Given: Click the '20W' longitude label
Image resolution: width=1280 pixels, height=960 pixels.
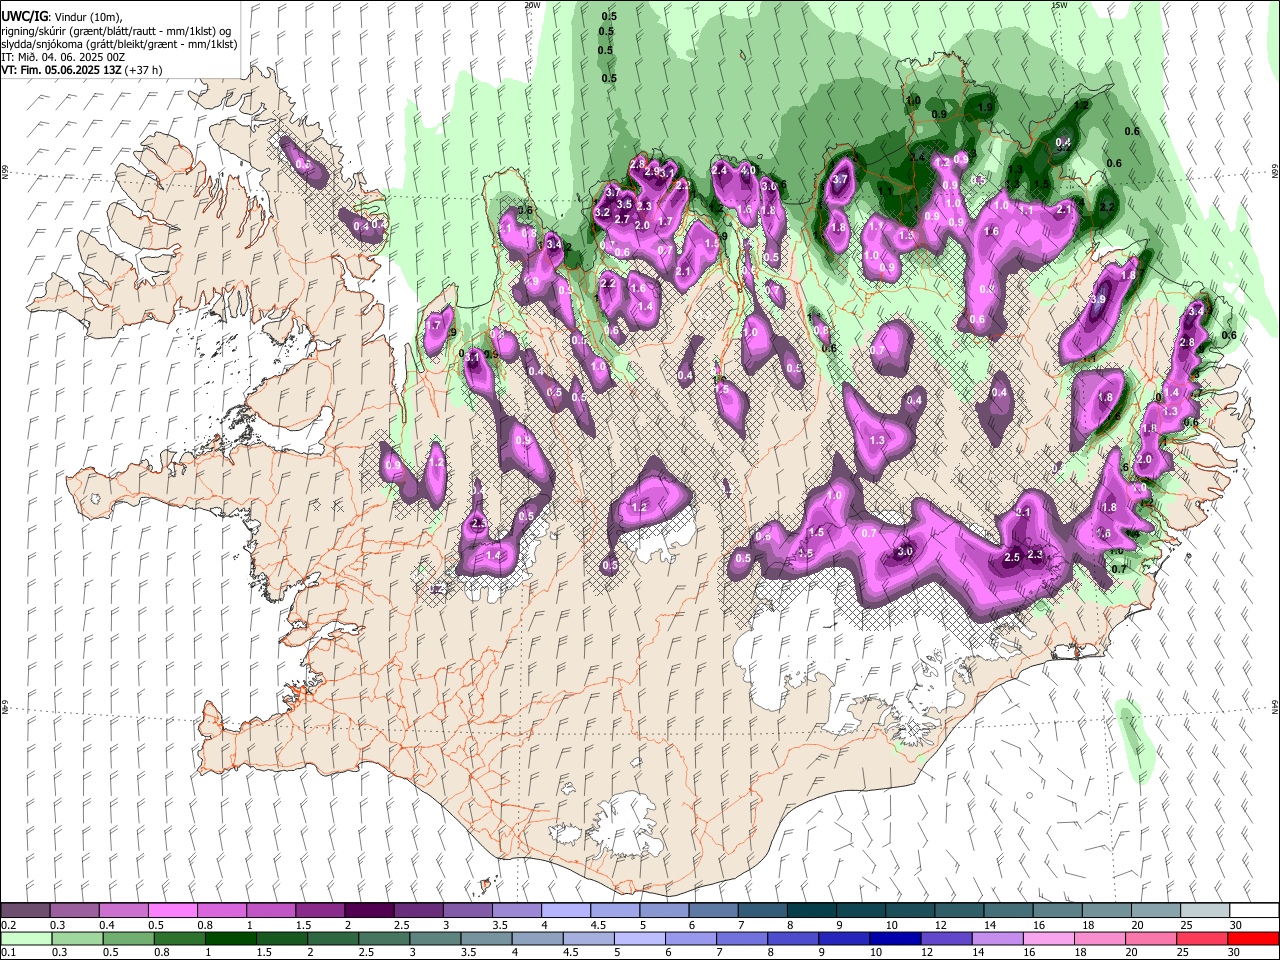Looking at the screenshot, I should pyautogui.click(x=533, y=5).
